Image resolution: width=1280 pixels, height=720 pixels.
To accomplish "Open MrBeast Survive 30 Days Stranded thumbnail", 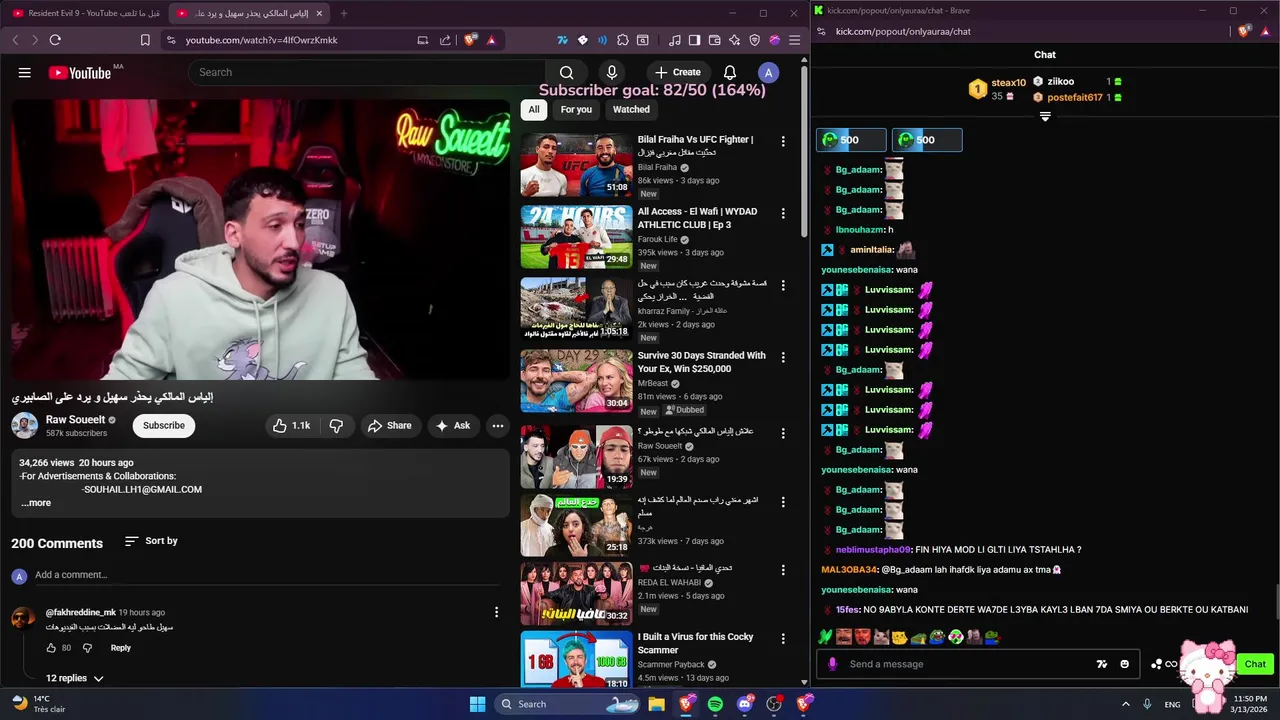I will point(576,381).
